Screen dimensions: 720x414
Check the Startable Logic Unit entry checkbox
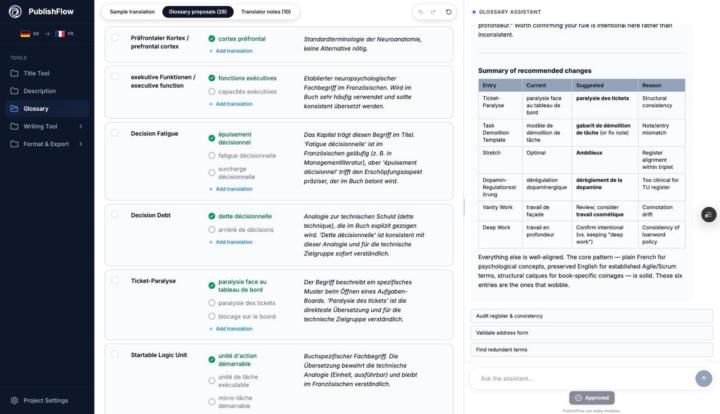pyautogui.click(x=115, y=355)
